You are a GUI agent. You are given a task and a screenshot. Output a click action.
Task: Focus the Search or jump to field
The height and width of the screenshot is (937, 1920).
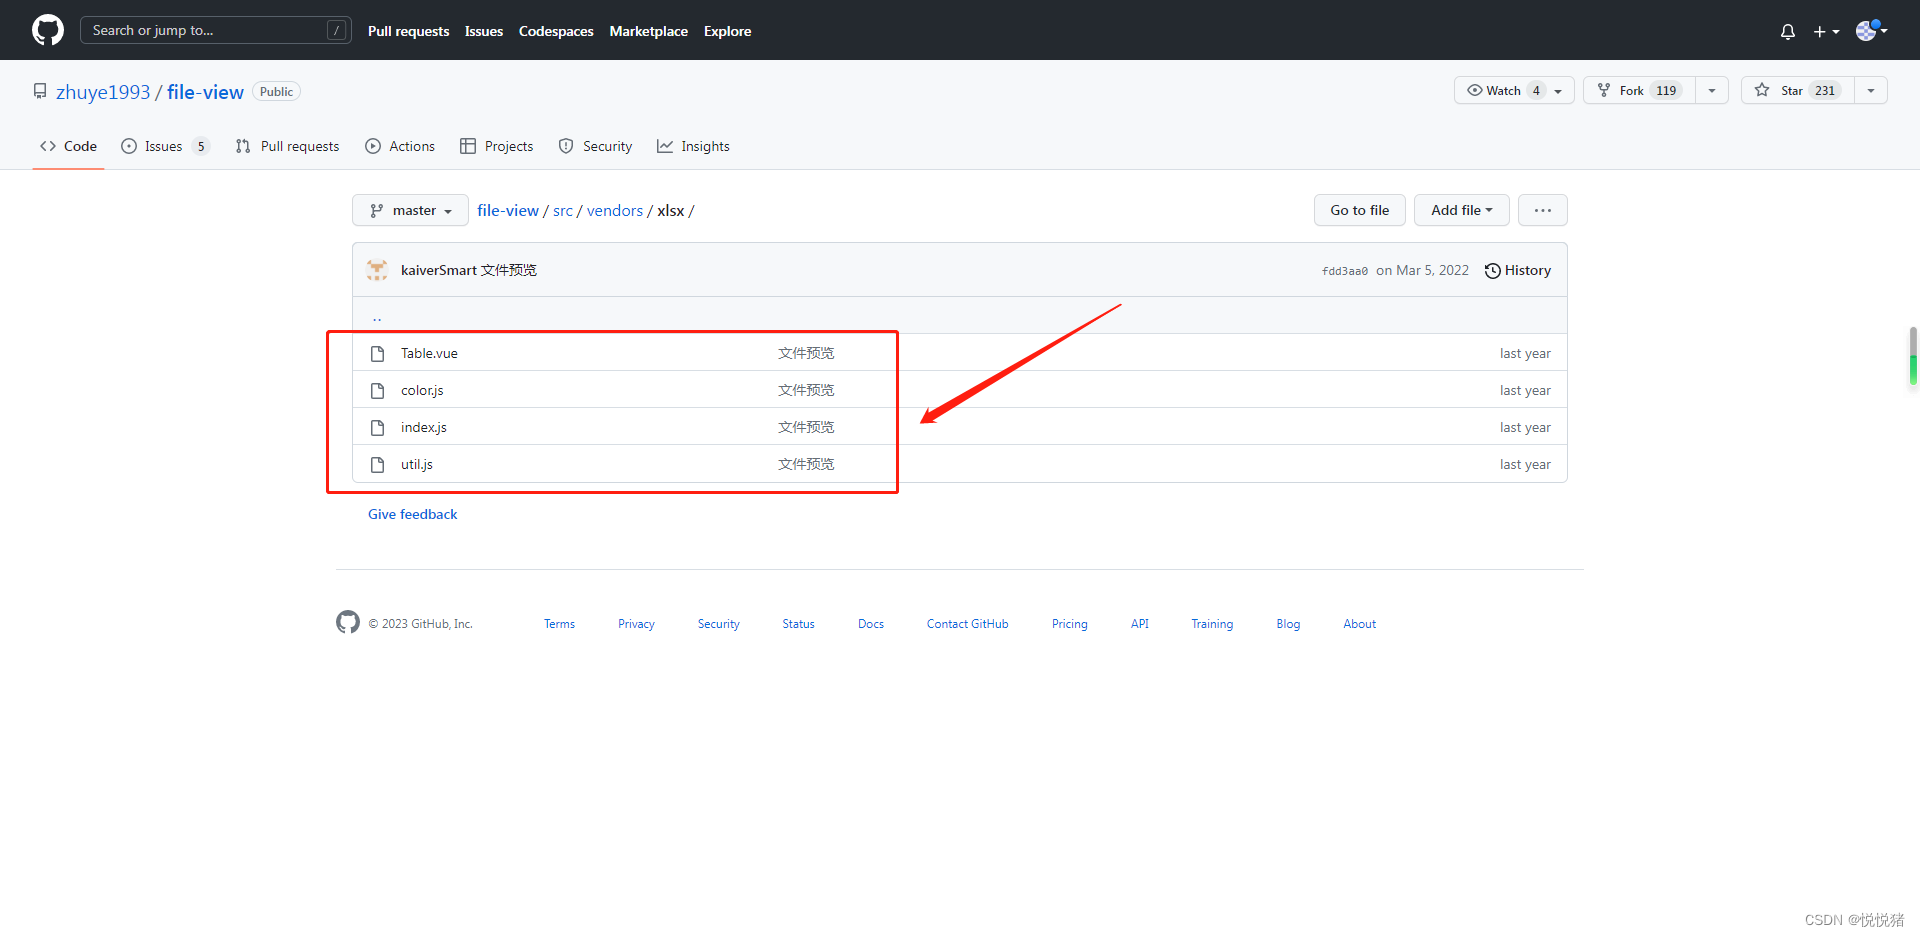[216, 30]
